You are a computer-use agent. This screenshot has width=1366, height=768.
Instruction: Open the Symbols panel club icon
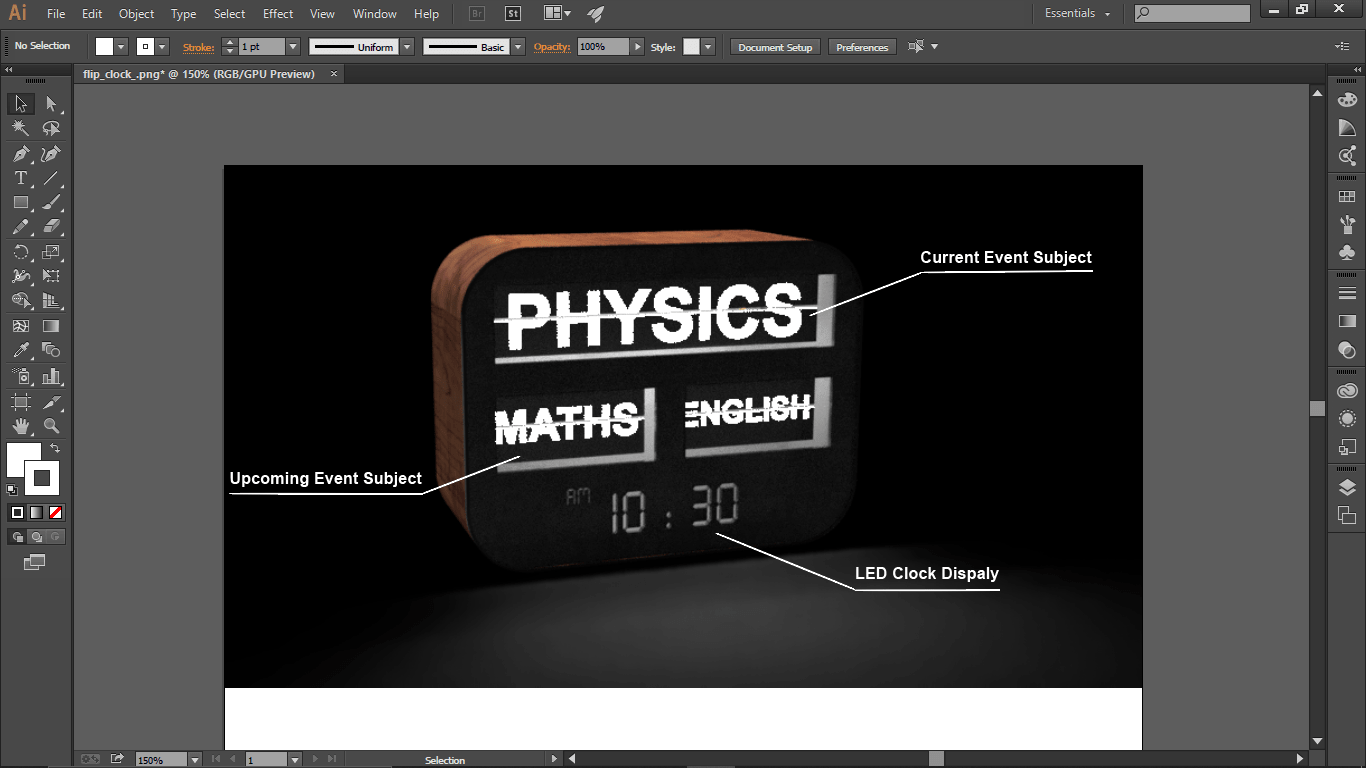point(1347,254)
